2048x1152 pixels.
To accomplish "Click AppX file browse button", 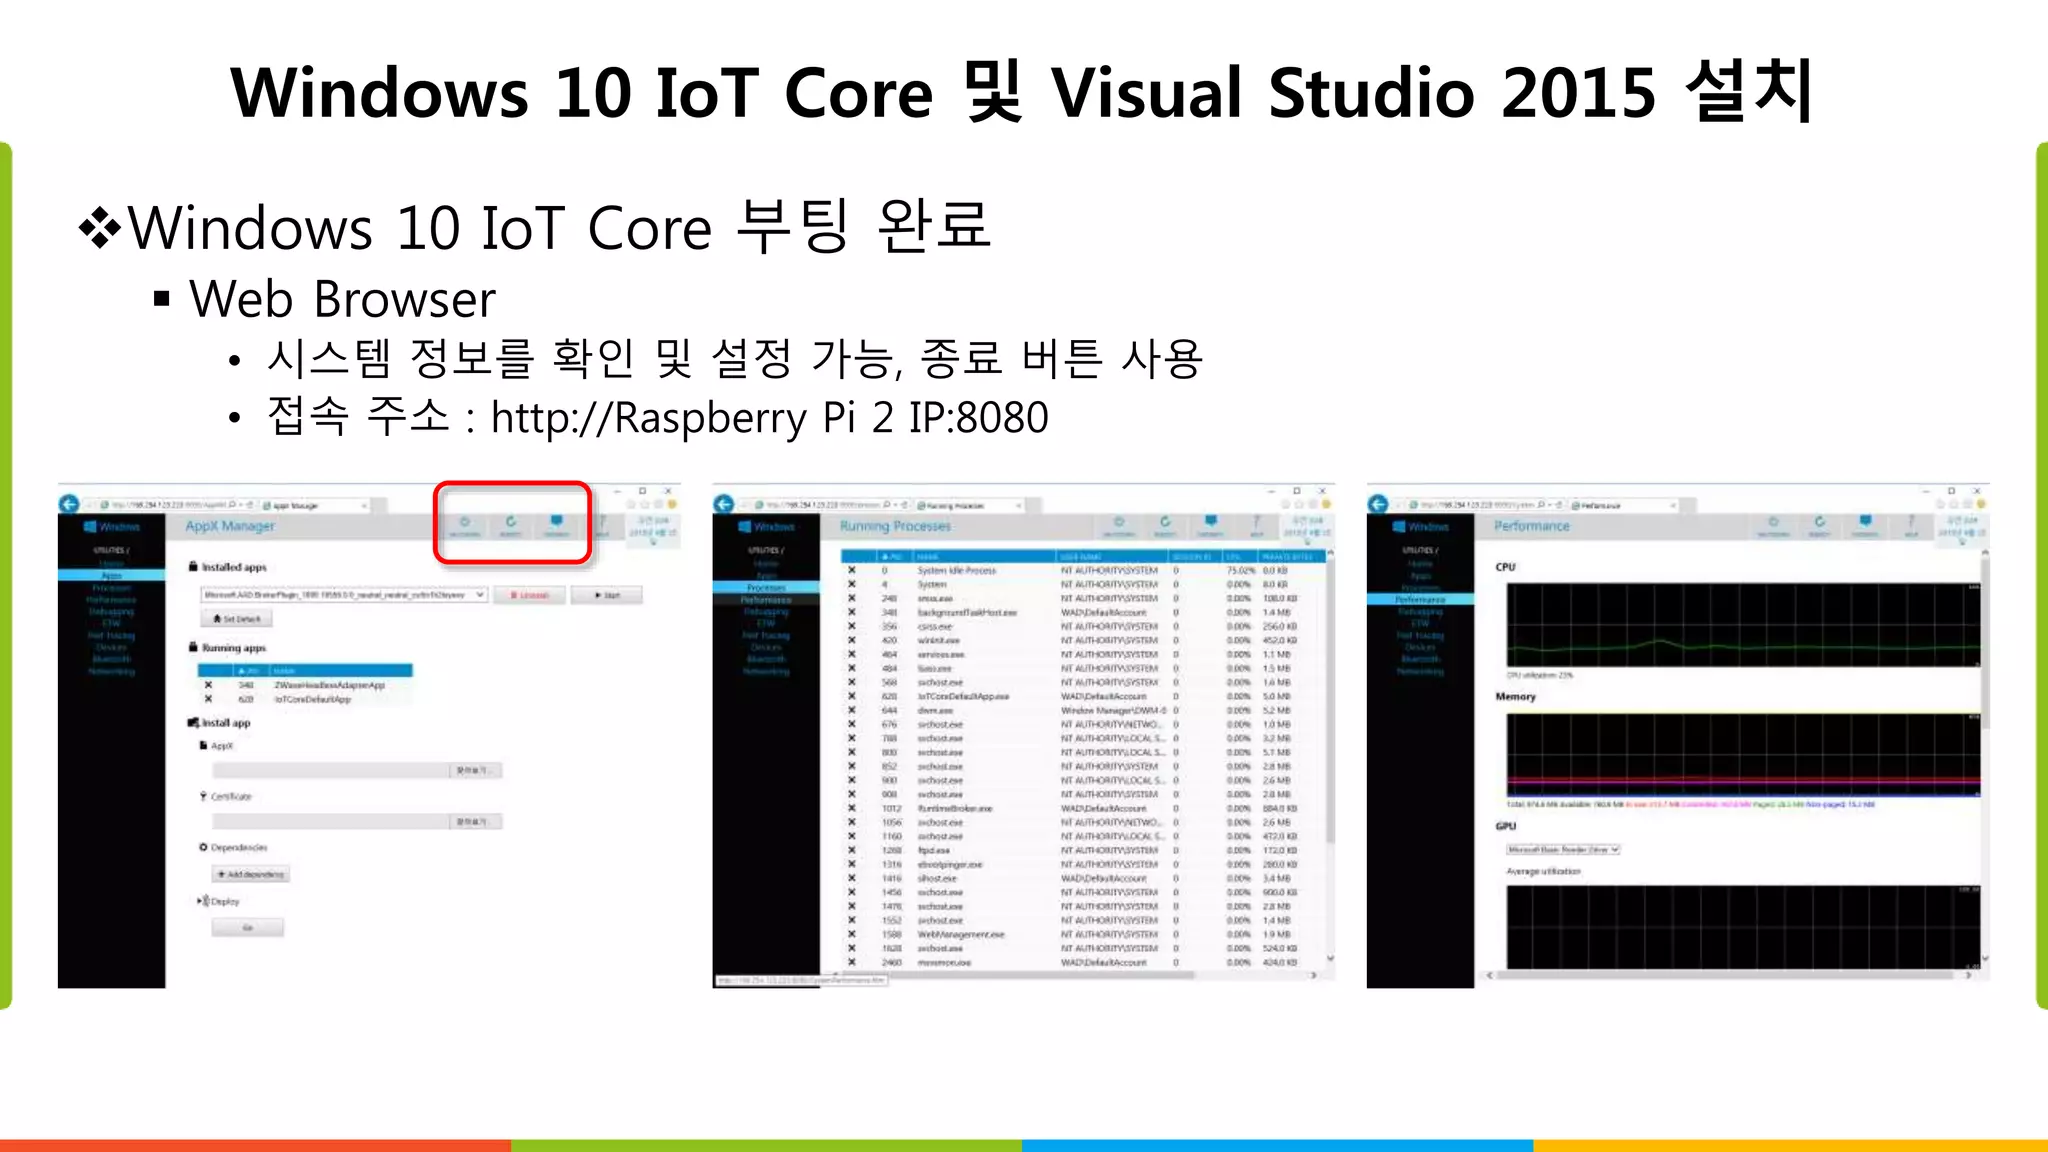I will [x=475, y=770].
